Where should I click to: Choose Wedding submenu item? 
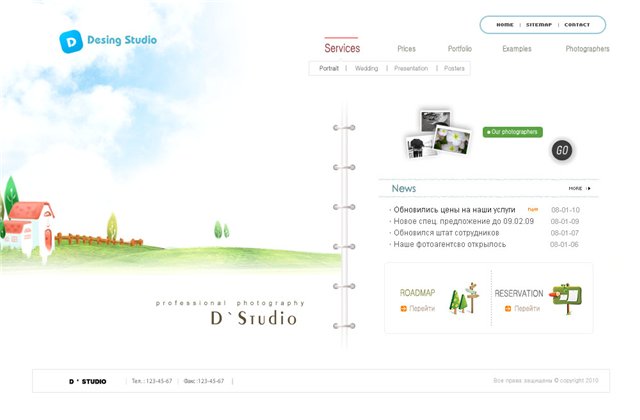[x=367, y=69]
